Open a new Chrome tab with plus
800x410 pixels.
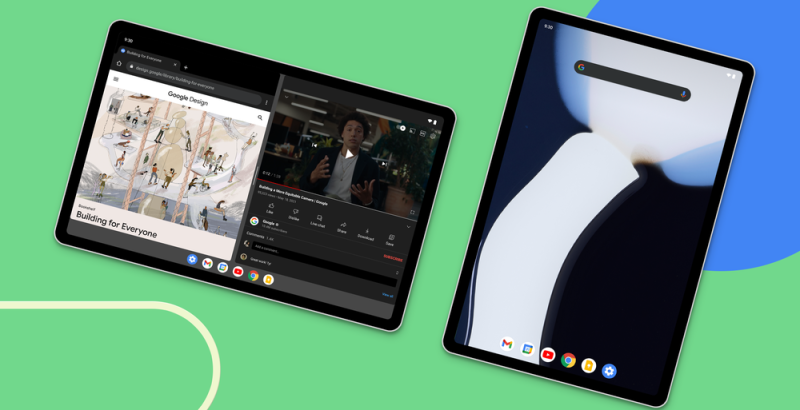pos(186,67)
